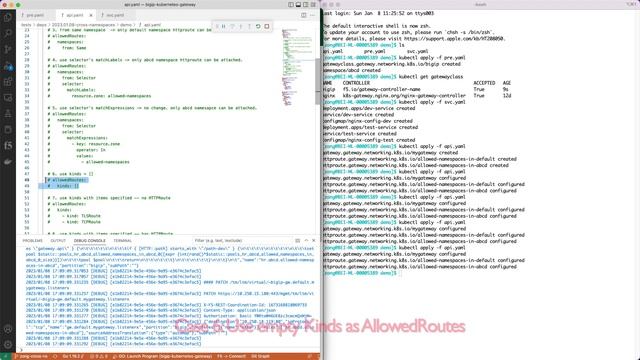Switch to the pre.yaml editor tab
640x360 pixels.
(35, 15)
